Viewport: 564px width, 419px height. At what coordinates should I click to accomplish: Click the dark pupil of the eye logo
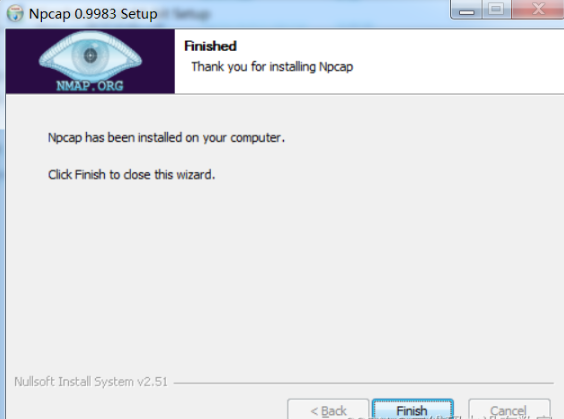pyautogui.click(x=90, y=55)
